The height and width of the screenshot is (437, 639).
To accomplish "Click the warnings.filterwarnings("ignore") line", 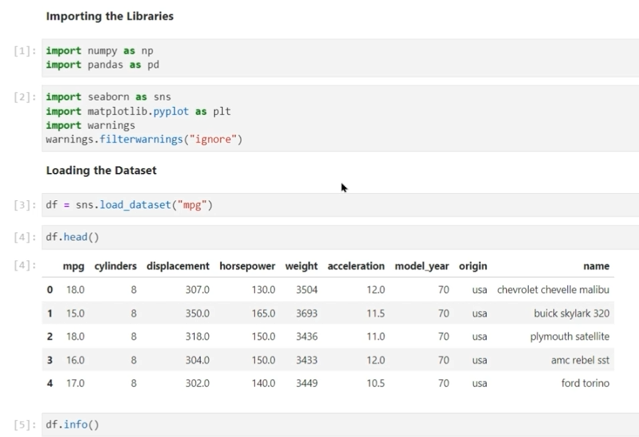I will [144, 139].
